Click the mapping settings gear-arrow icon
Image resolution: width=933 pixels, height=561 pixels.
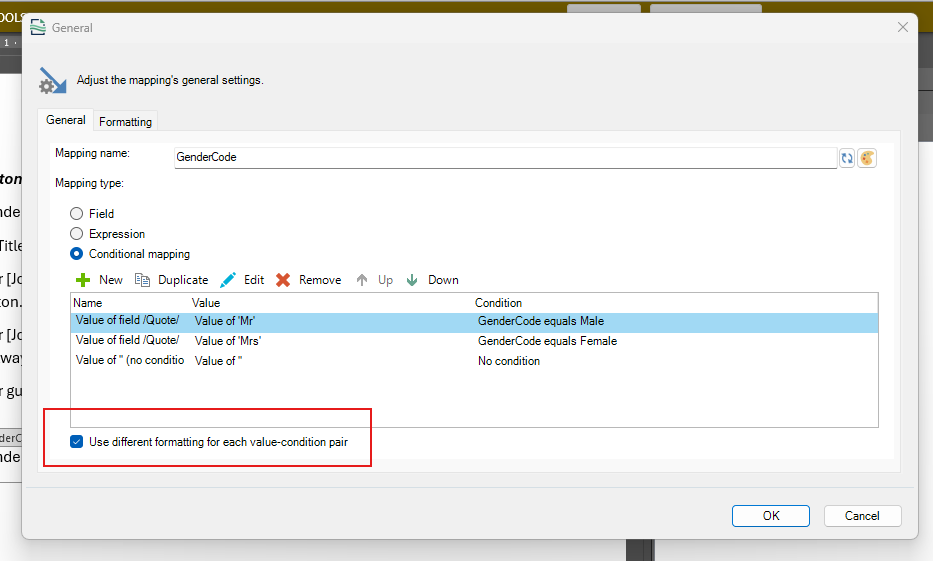tap(52, 81)
